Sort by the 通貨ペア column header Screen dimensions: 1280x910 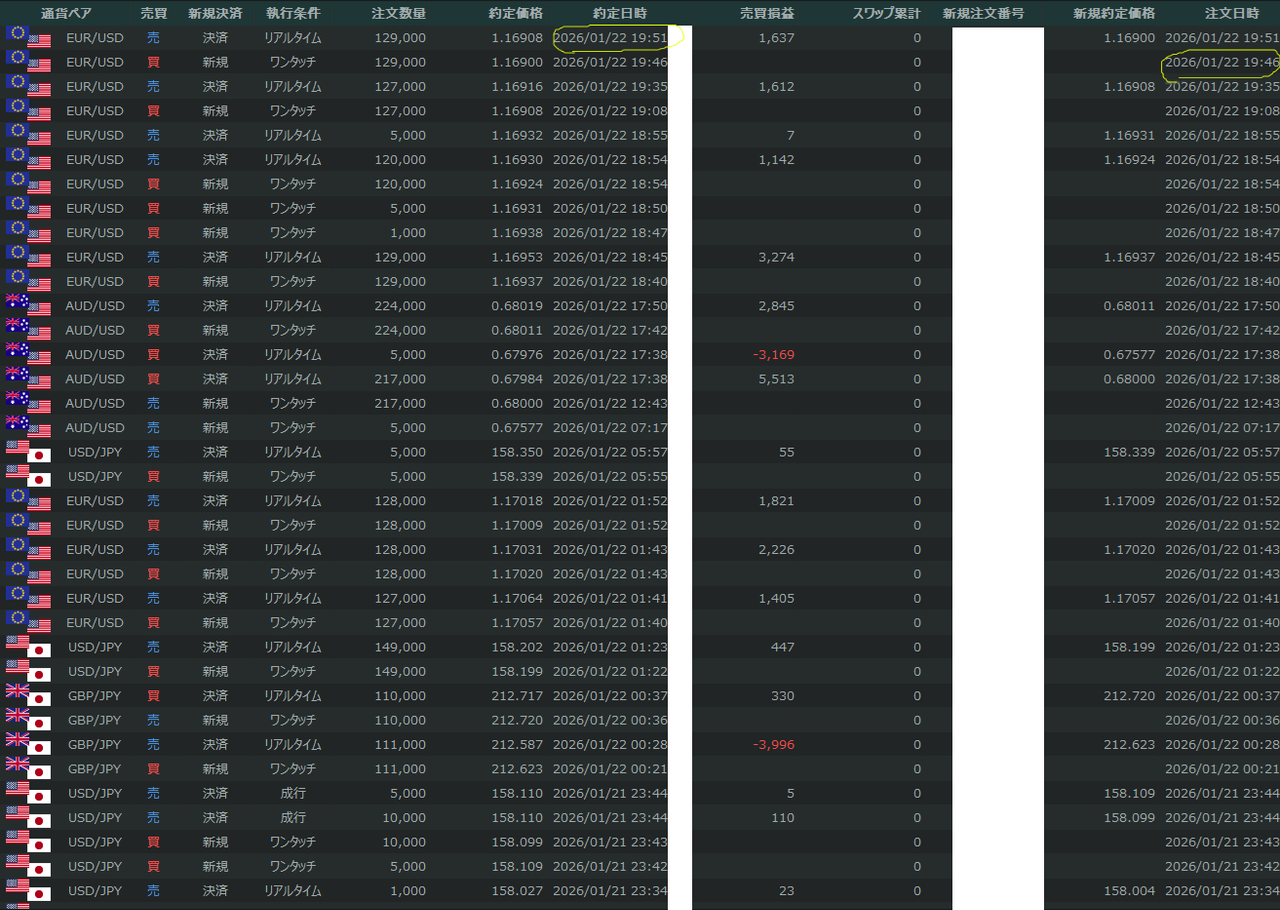coord(66,13)
